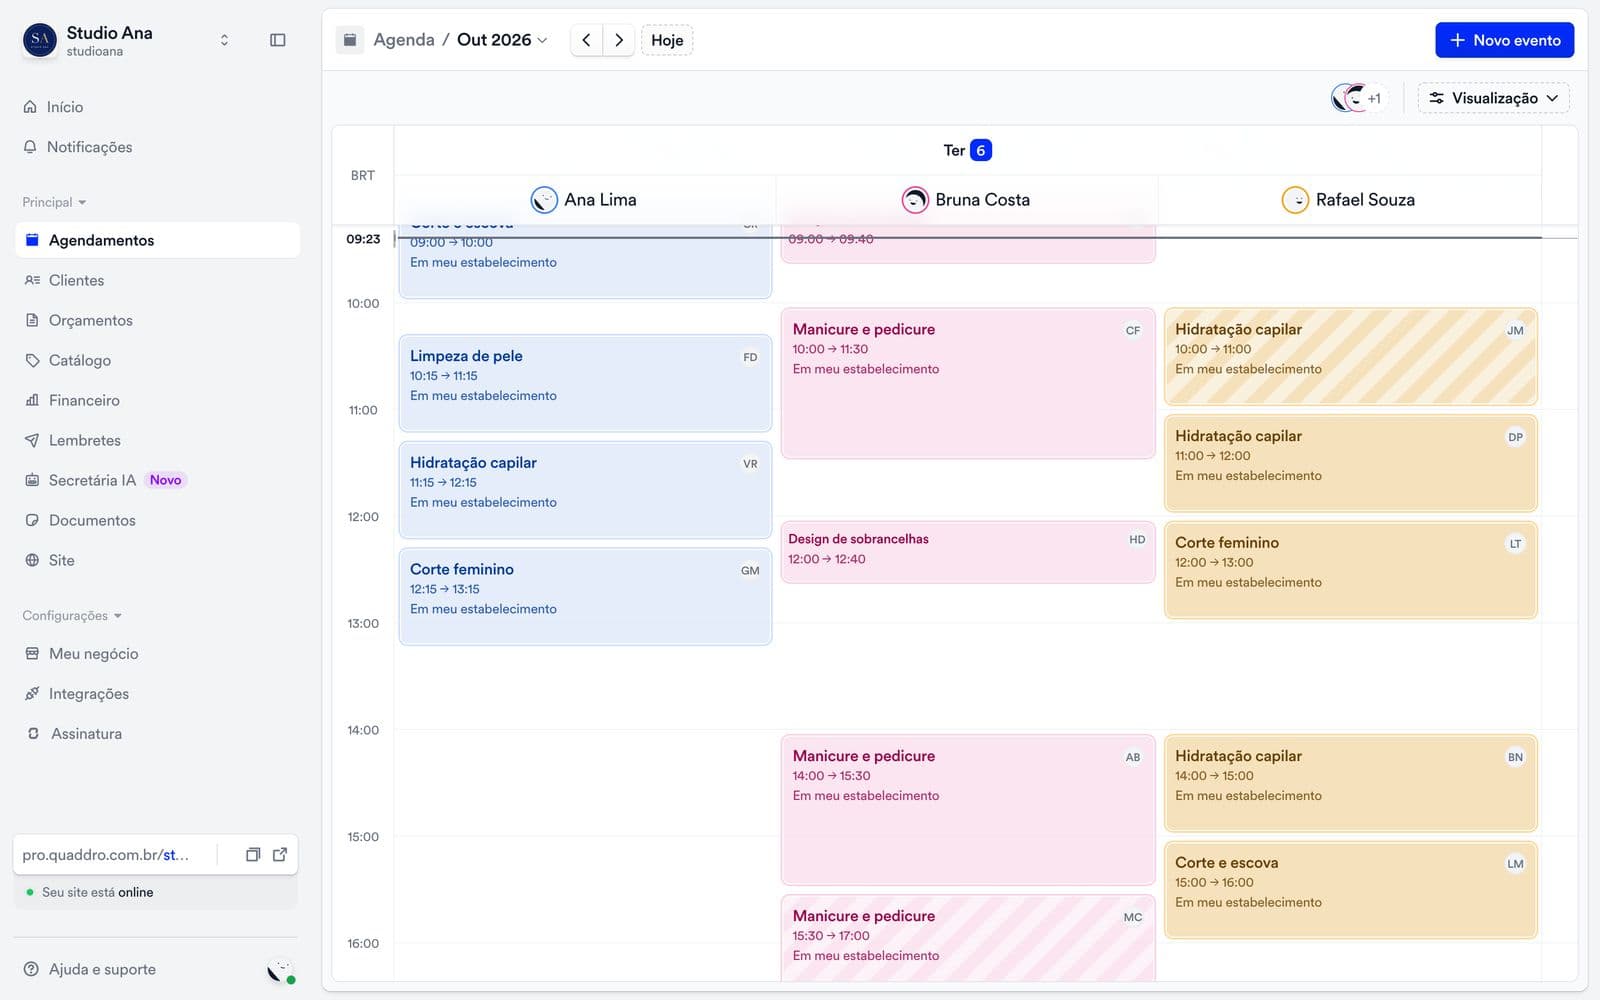
Task: Click the Orçamentos document icon
Action: point(32,320)
